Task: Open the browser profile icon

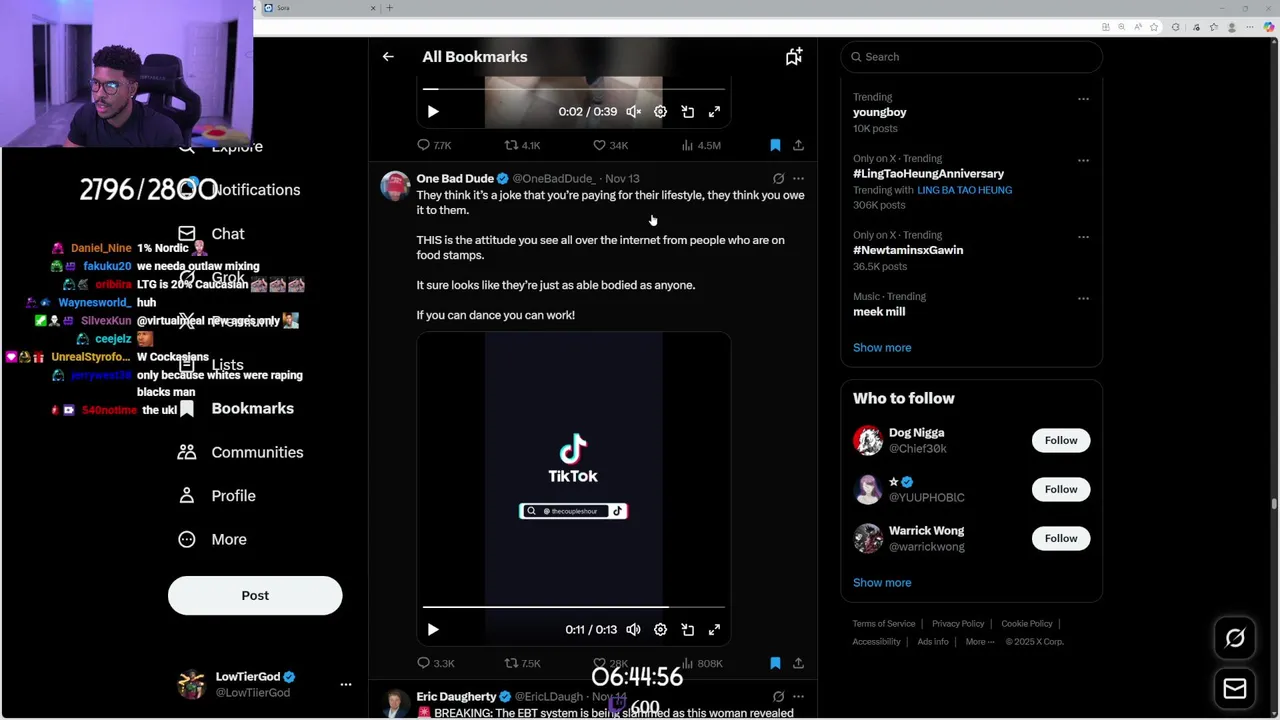Action: 1232,27
